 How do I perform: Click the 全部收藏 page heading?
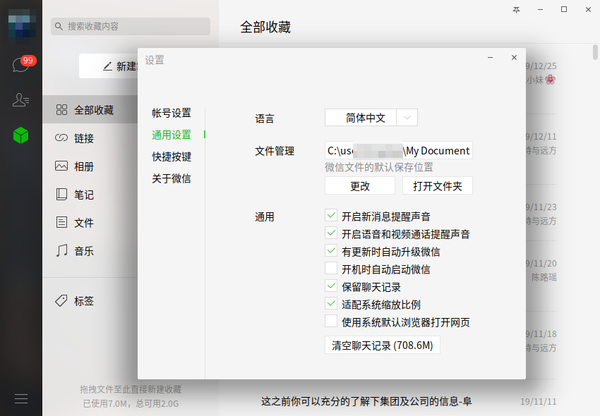tap(265, 27)
